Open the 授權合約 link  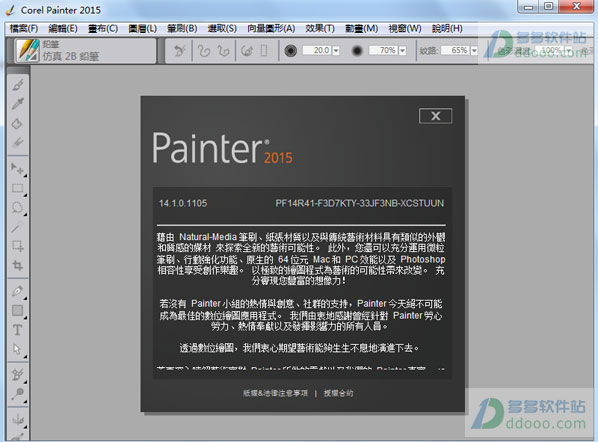click(339, 393)
